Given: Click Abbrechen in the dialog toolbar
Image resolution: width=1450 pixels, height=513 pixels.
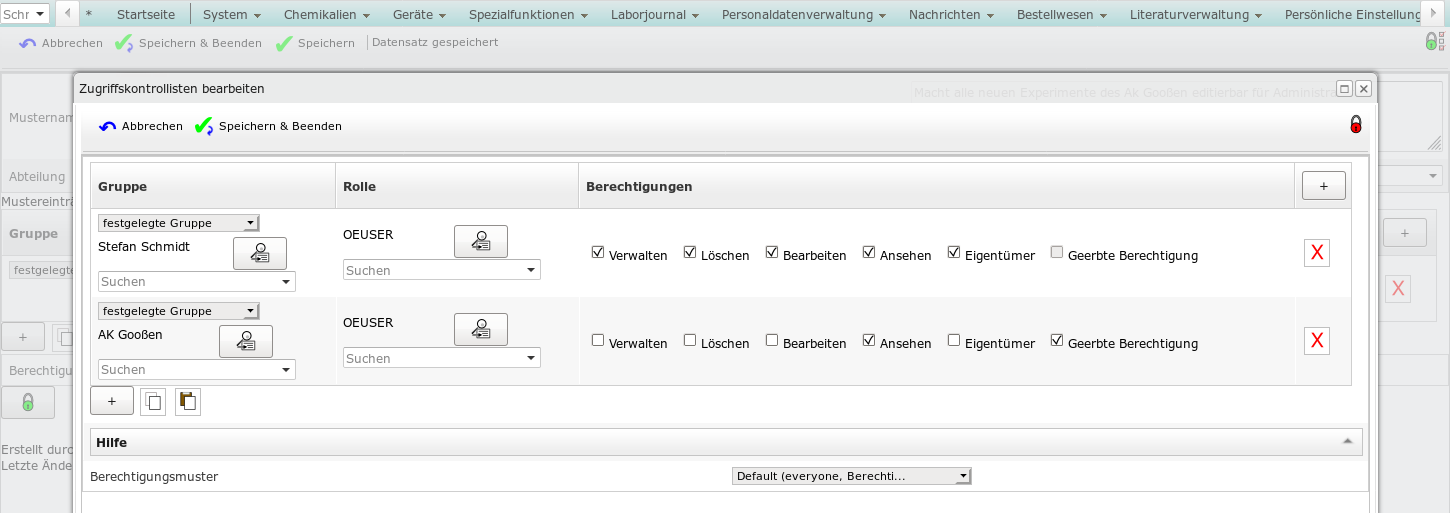Looking at the screenshot, I should [x=141, y=126].
